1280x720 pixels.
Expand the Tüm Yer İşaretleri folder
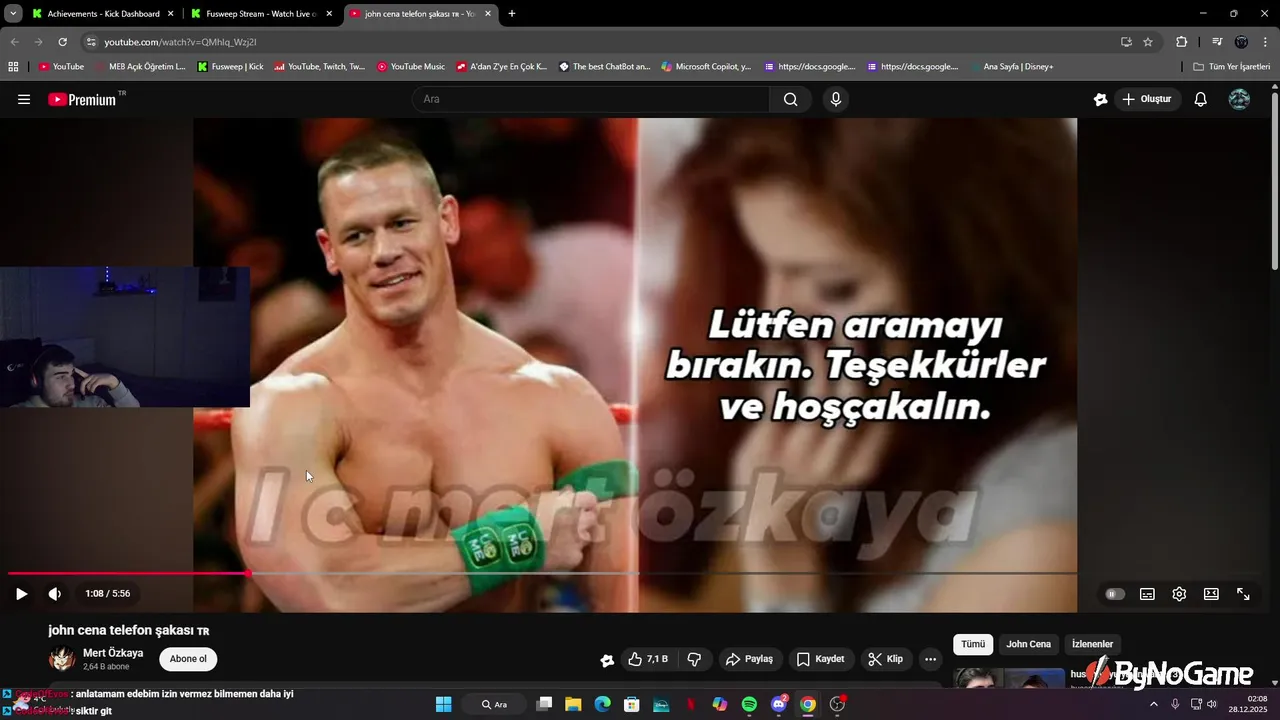[x=1232, y=67]
